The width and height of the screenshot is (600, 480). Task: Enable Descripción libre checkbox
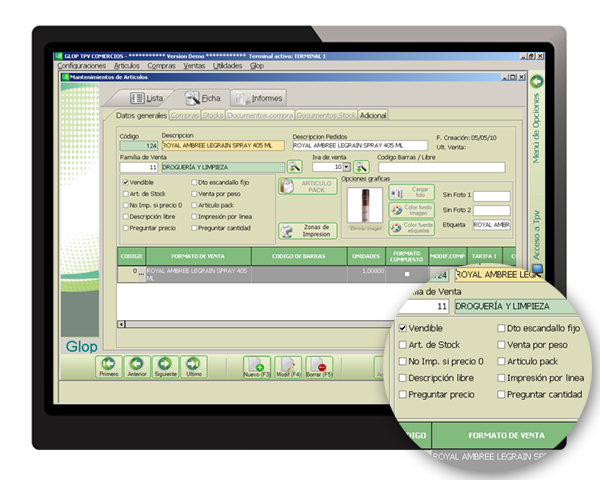(126, 217)
